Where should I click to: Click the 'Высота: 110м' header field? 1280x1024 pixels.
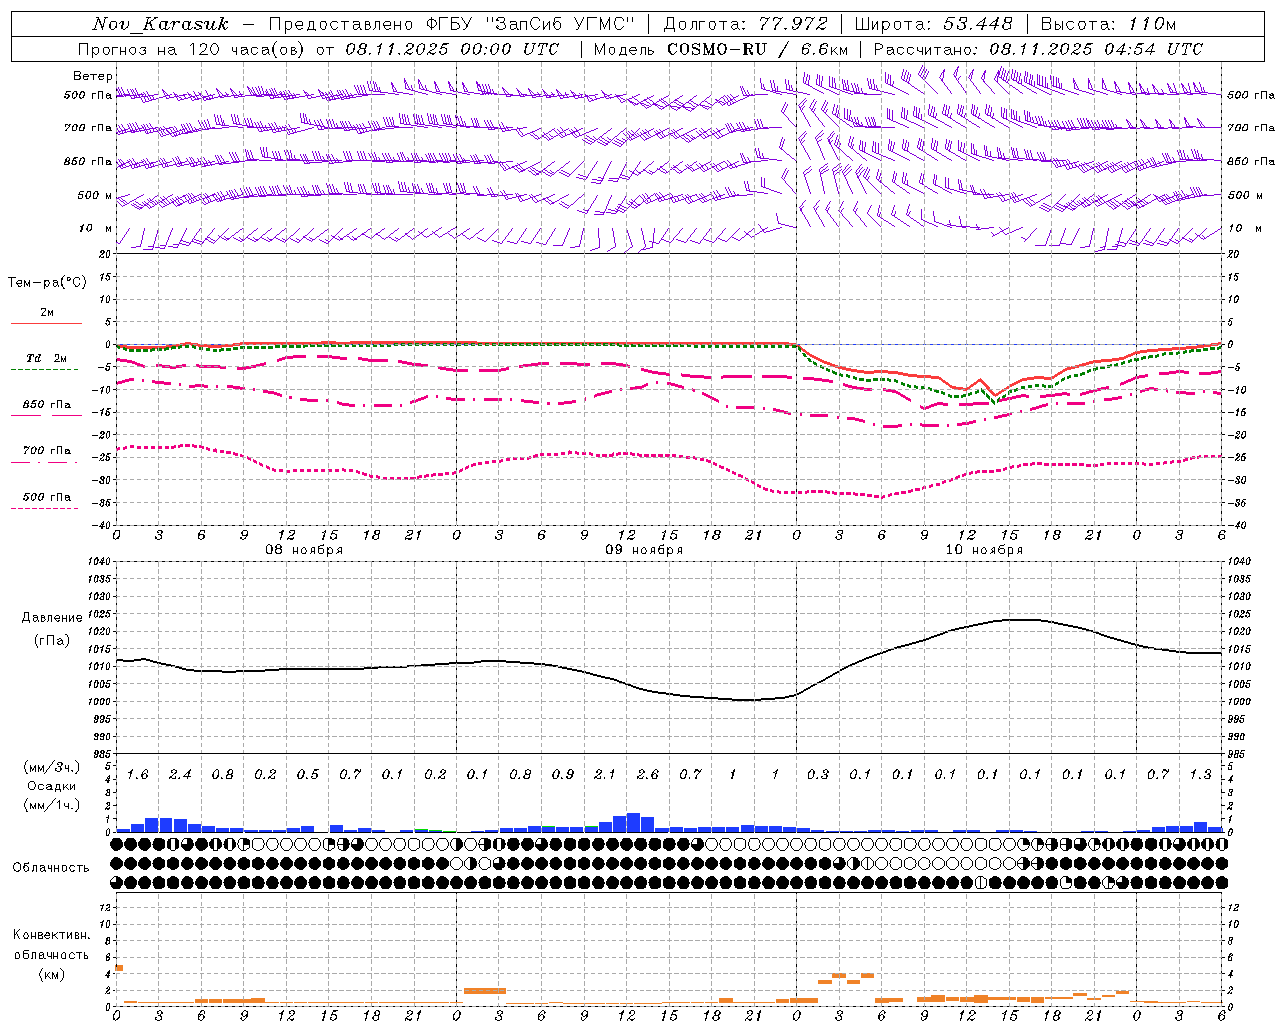click(x=1108, y=24)
